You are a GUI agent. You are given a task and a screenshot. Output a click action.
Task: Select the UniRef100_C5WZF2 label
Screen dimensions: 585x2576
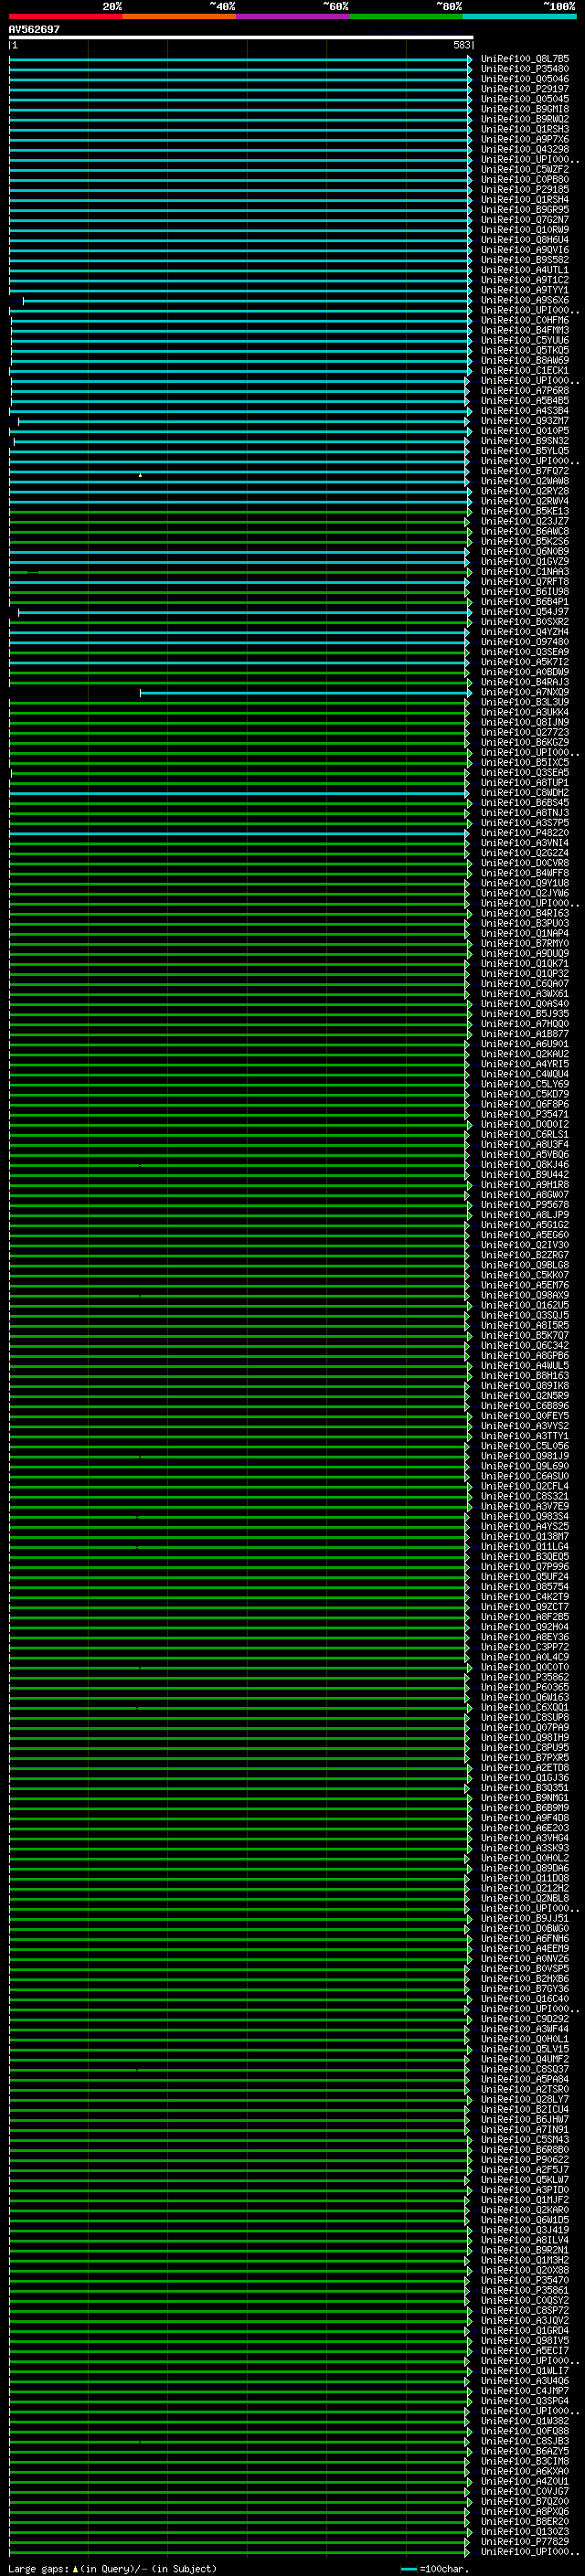525,169
